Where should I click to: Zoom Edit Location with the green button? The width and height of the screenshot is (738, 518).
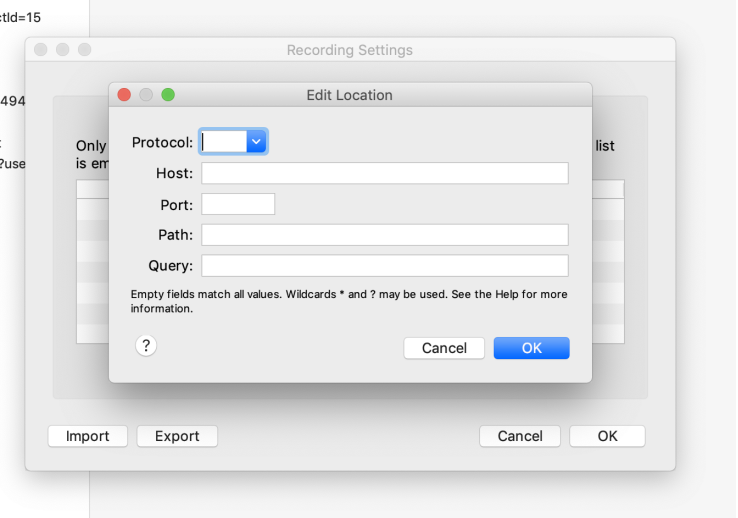pyautogui.click(x=168, y=95)
